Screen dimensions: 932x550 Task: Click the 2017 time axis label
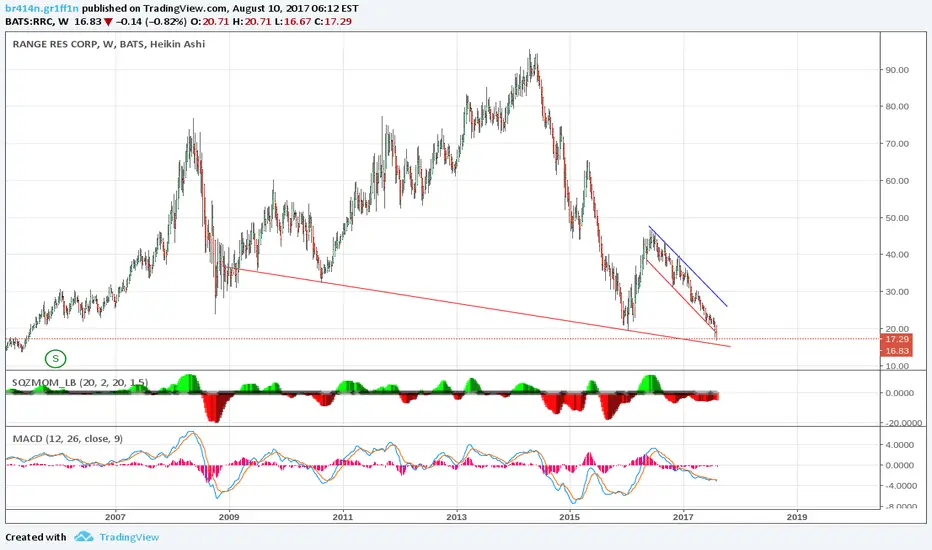pos(684,517)
